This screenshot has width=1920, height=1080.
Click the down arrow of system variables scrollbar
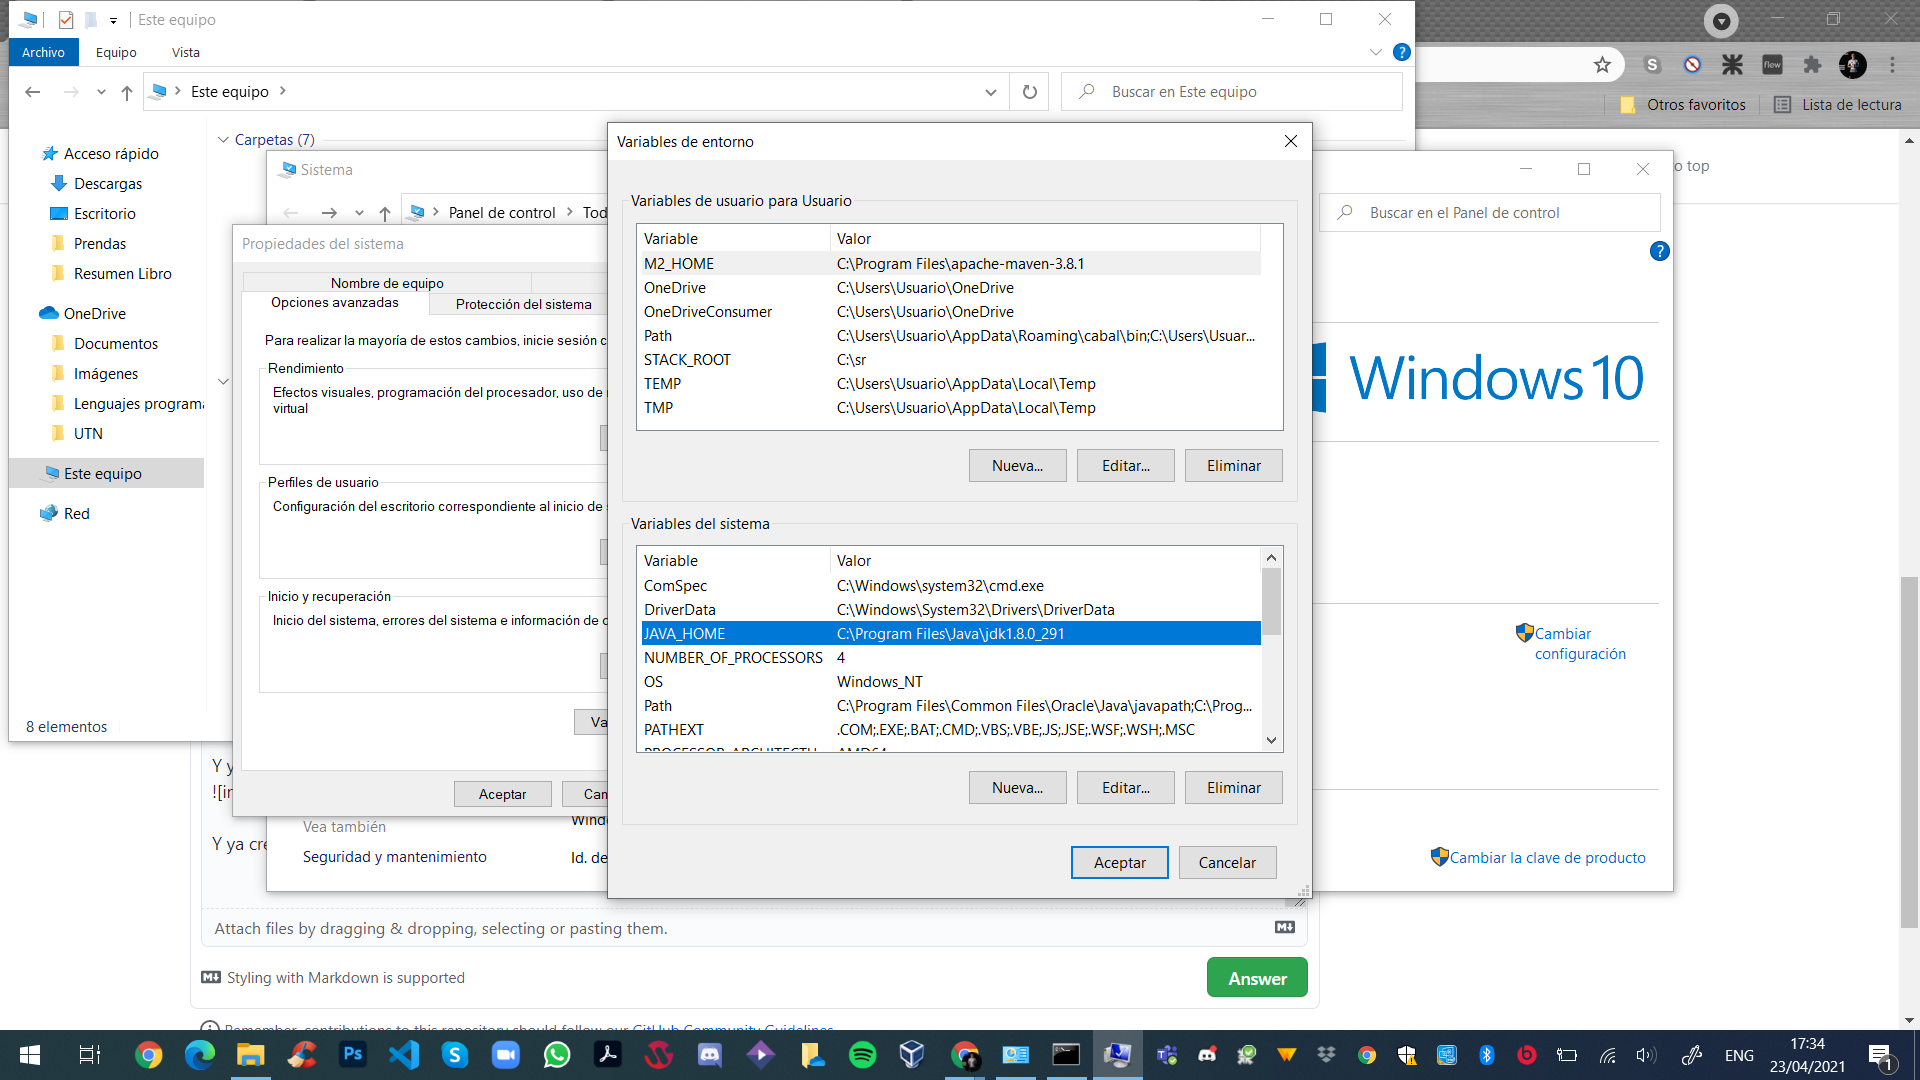(x=1271, y=741)
